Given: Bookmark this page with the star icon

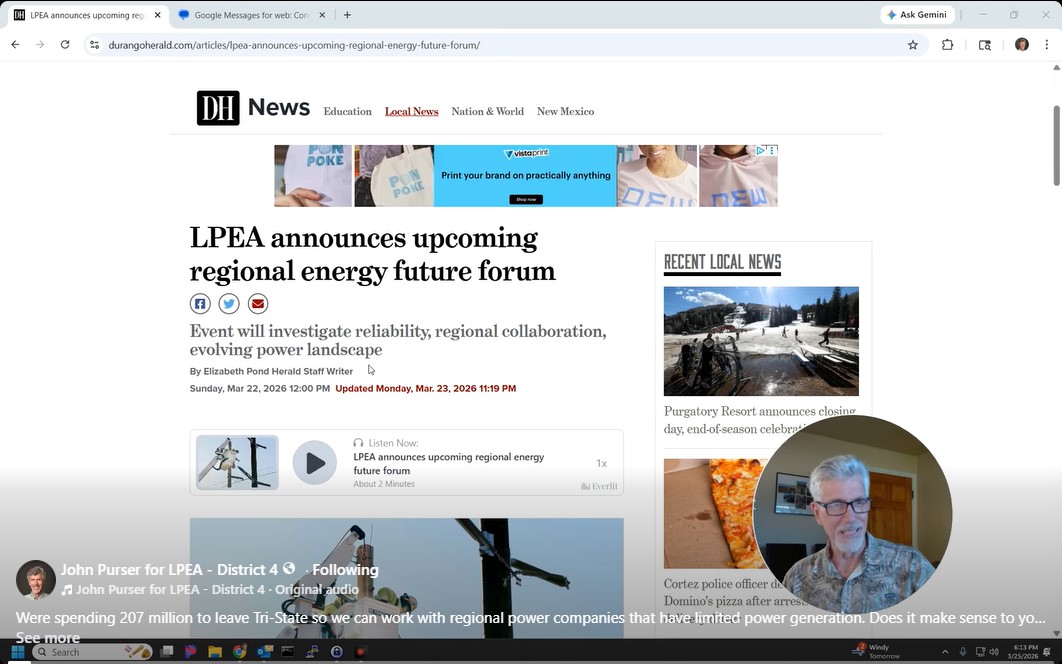Looking at the screenshot, I should 912,45.
